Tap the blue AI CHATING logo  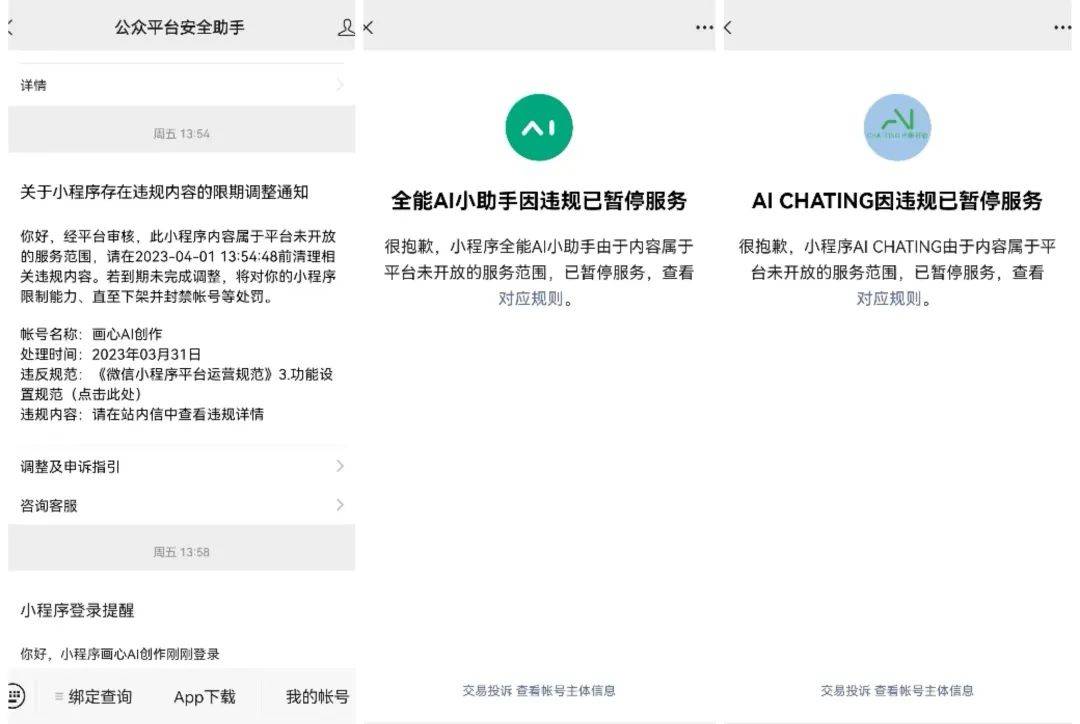pos(897,127)
